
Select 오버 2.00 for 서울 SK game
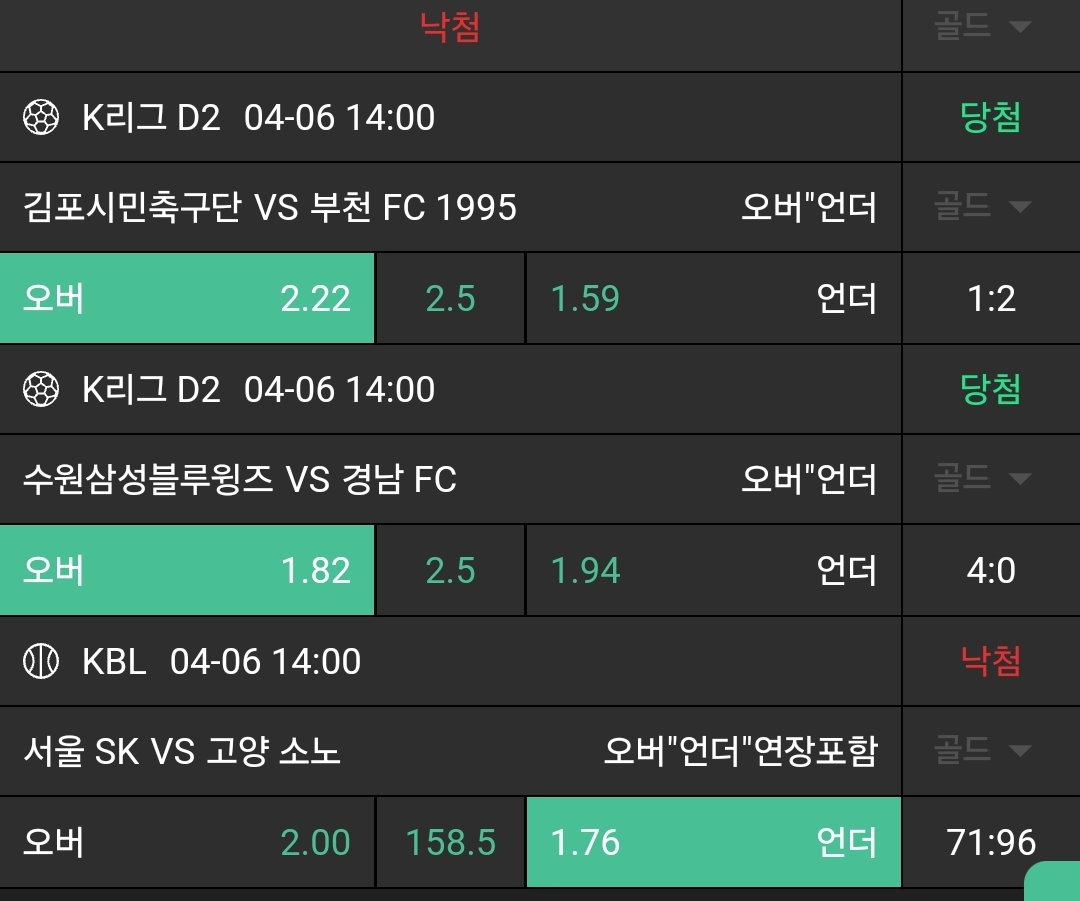point(187,842)
